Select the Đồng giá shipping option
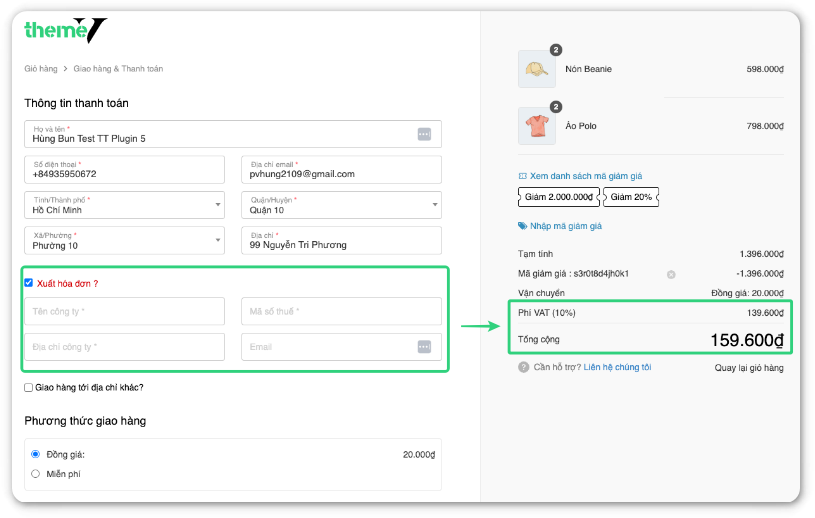This screenshot has height=518, width=815. coord(35,454)
